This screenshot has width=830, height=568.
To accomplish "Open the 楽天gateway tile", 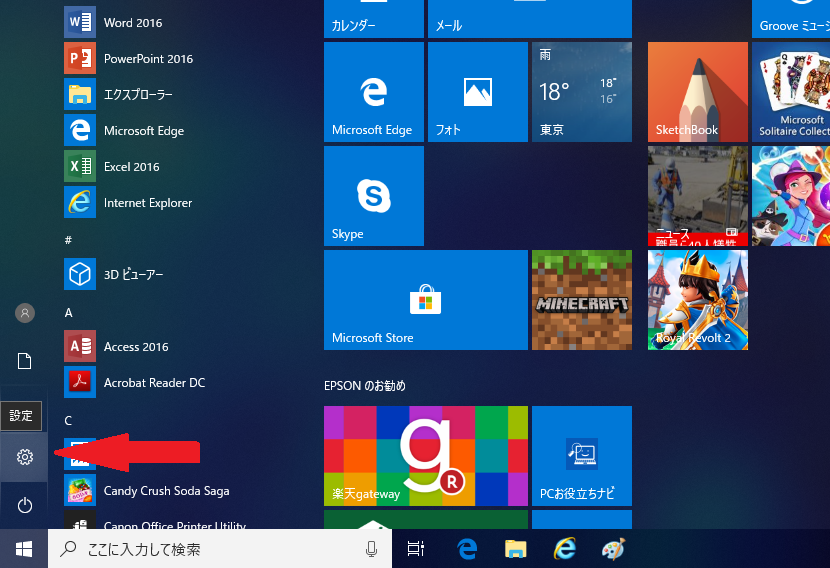I will pyautogui.click(x=426, y=456).
